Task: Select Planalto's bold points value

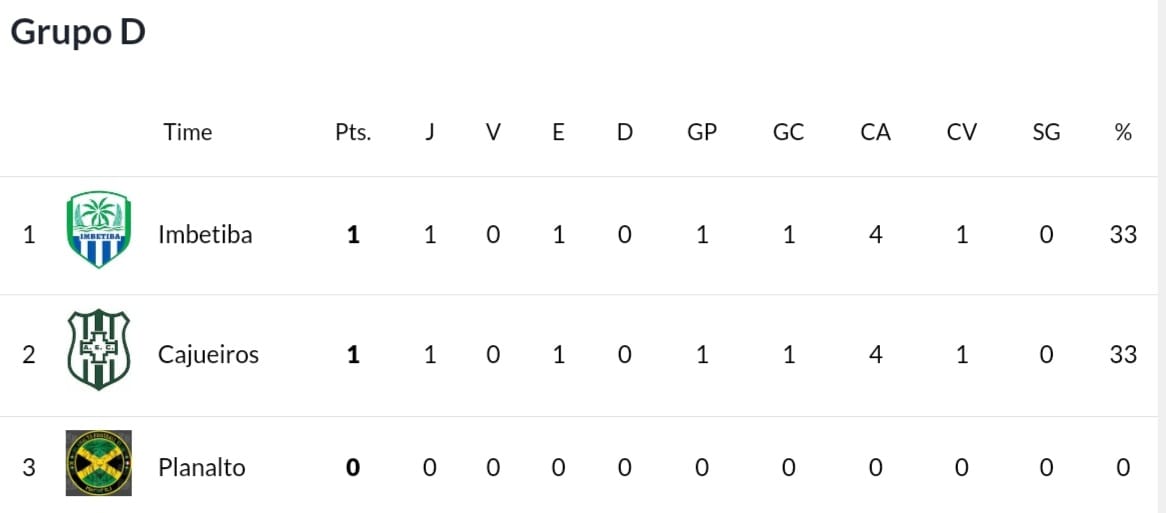Action: click(x=353, y=468)
